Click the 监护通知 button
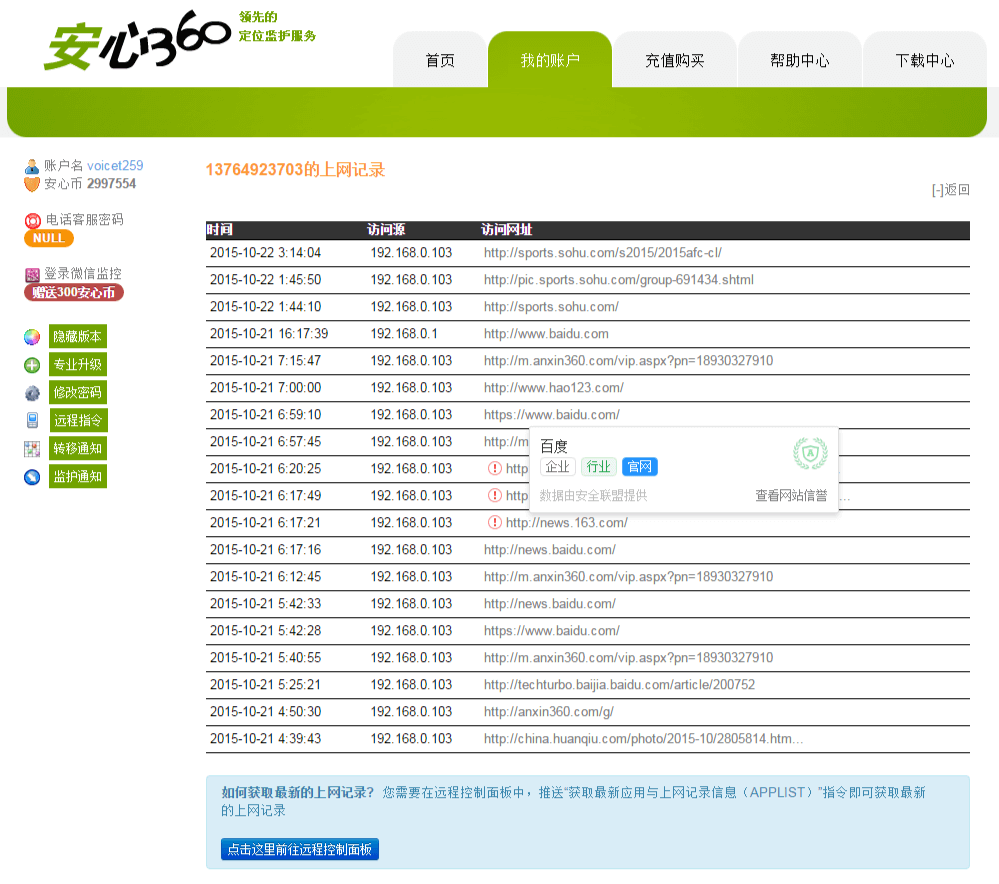Image resolution: width=999 pixels, height=884 pixels. pyautogui.click(x=78, y=477)
